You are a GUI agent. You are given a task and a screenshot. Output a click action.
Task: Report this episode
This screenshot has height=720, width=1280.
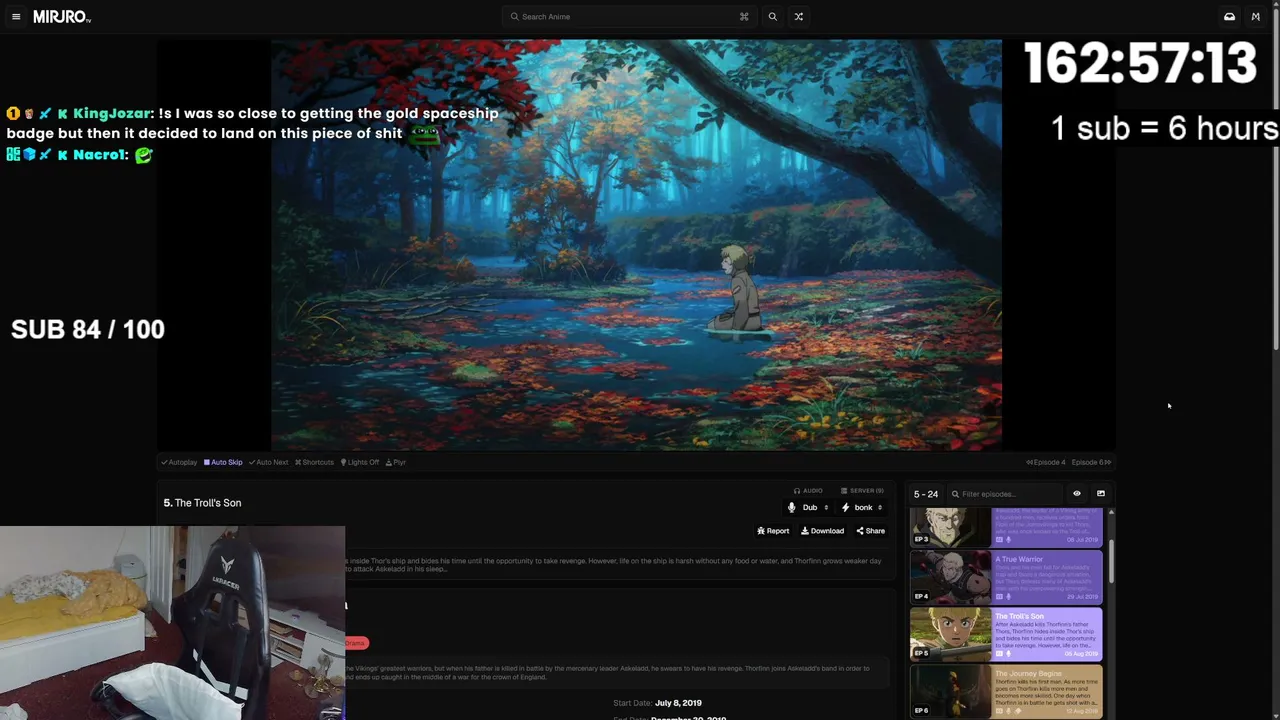[x=773, y=531]
